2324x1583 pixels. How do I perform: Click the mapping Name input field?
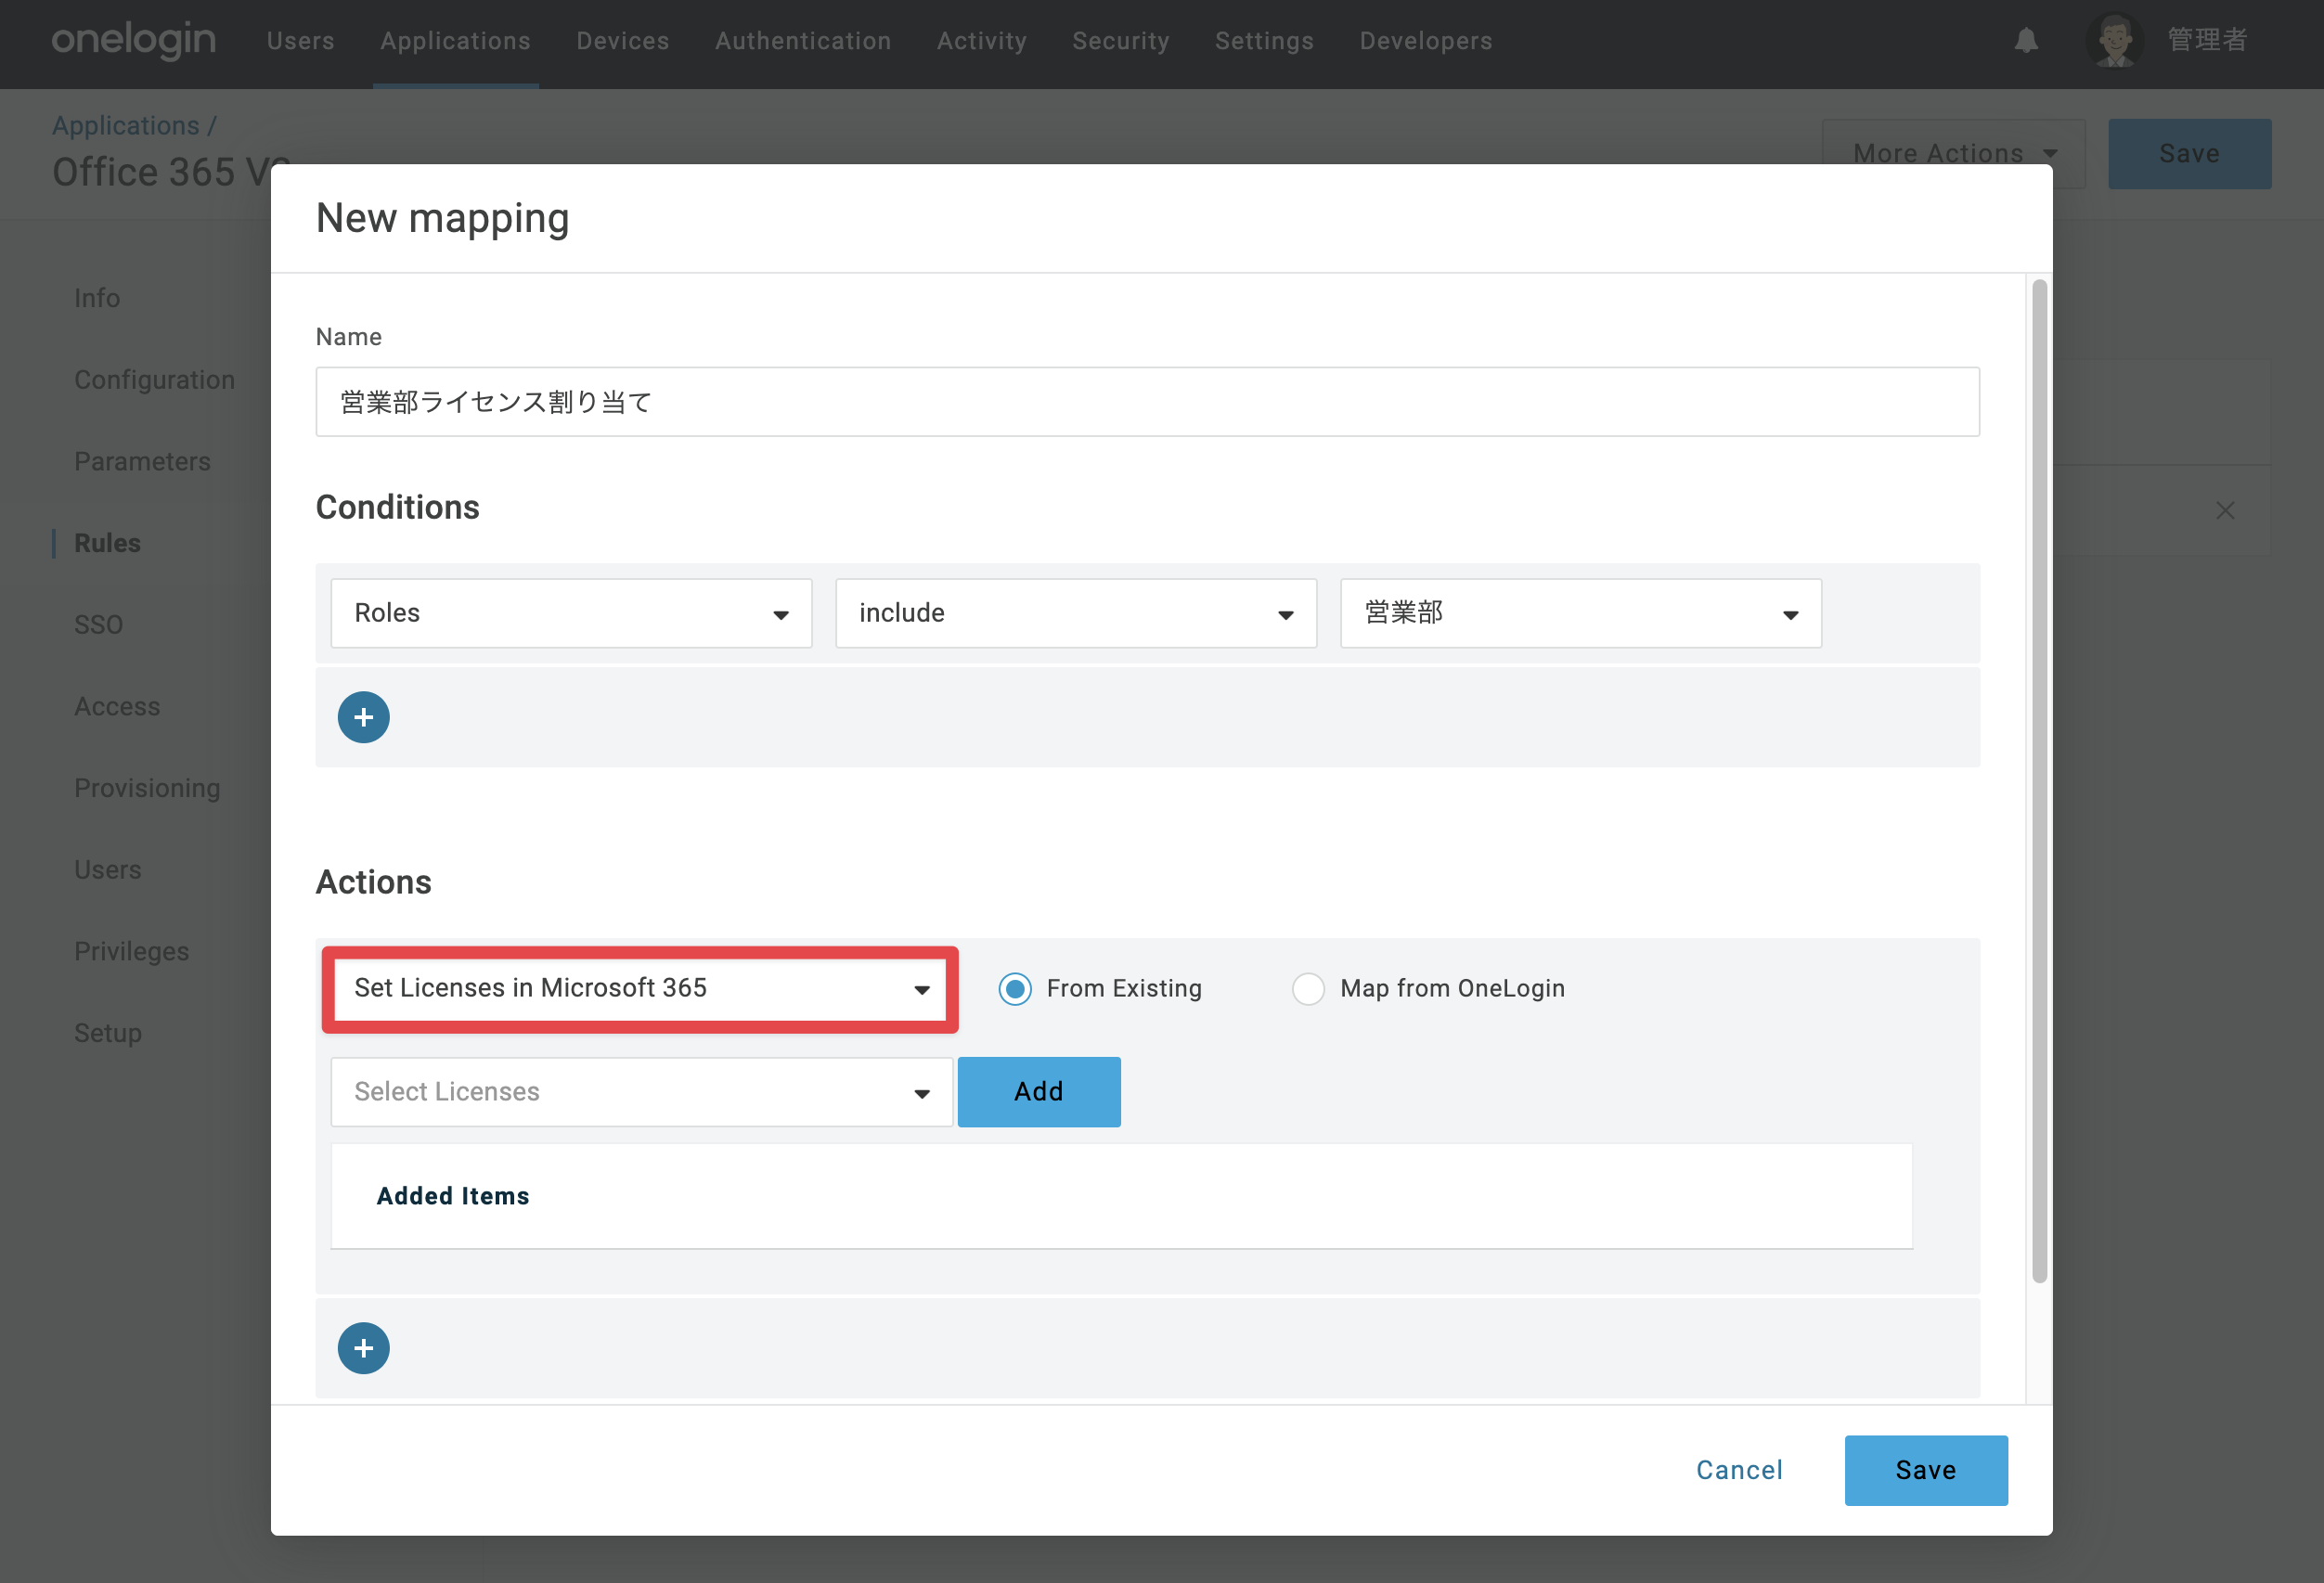[x=1148, y=402]
